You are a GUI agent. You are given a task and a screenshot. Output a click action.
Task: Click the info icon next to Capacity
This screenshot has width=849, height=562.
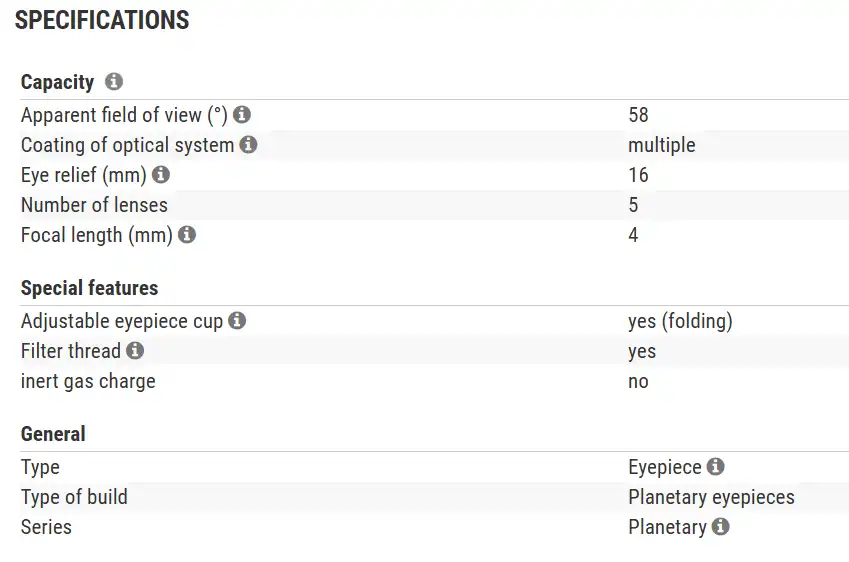pyautogui.click(x=114, y=82)
